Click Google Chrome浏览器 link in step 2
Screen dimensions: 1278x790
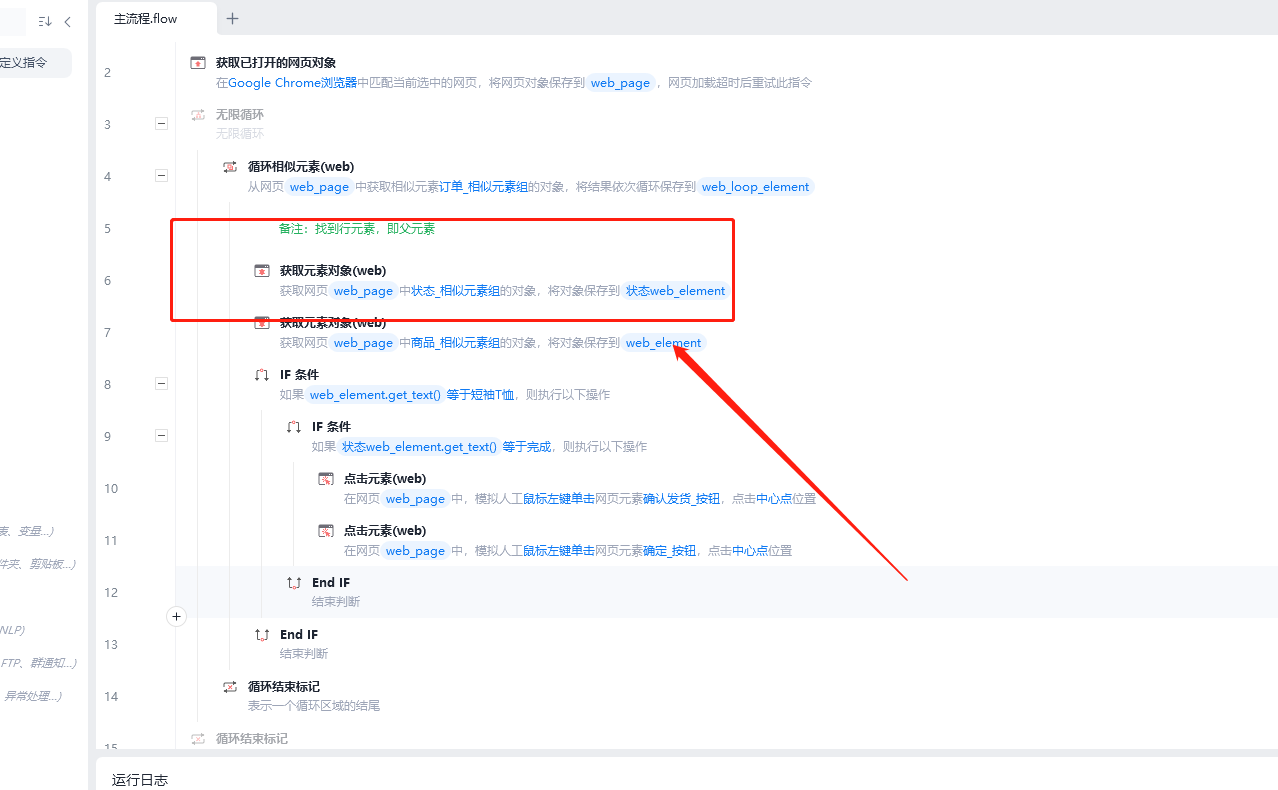point(292,83)
